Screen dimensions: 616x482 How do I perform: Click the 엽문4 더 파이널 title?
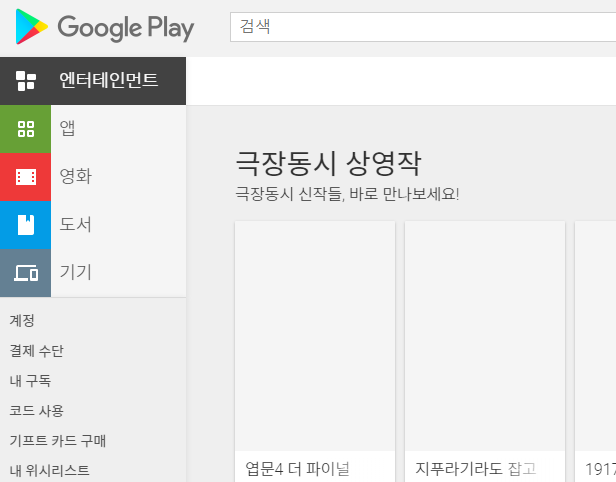click(297, 469)
